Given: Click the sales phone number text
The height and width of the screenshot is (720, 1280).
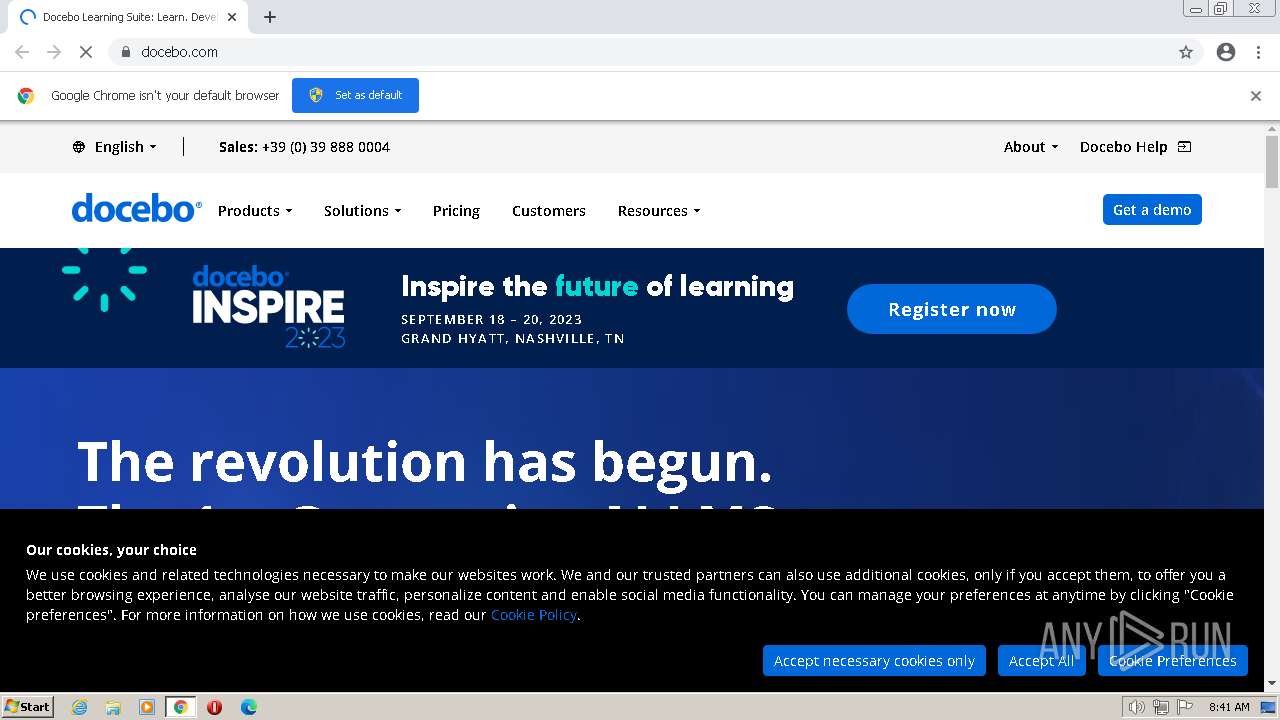Looking at the screenshot, I should coord(326,147).
